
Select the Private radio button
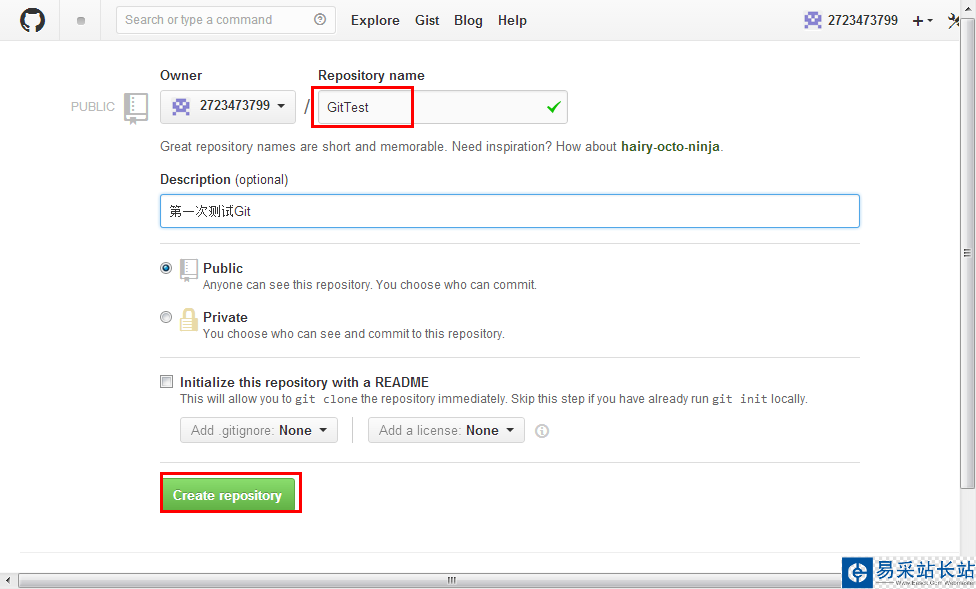(166, 317)
